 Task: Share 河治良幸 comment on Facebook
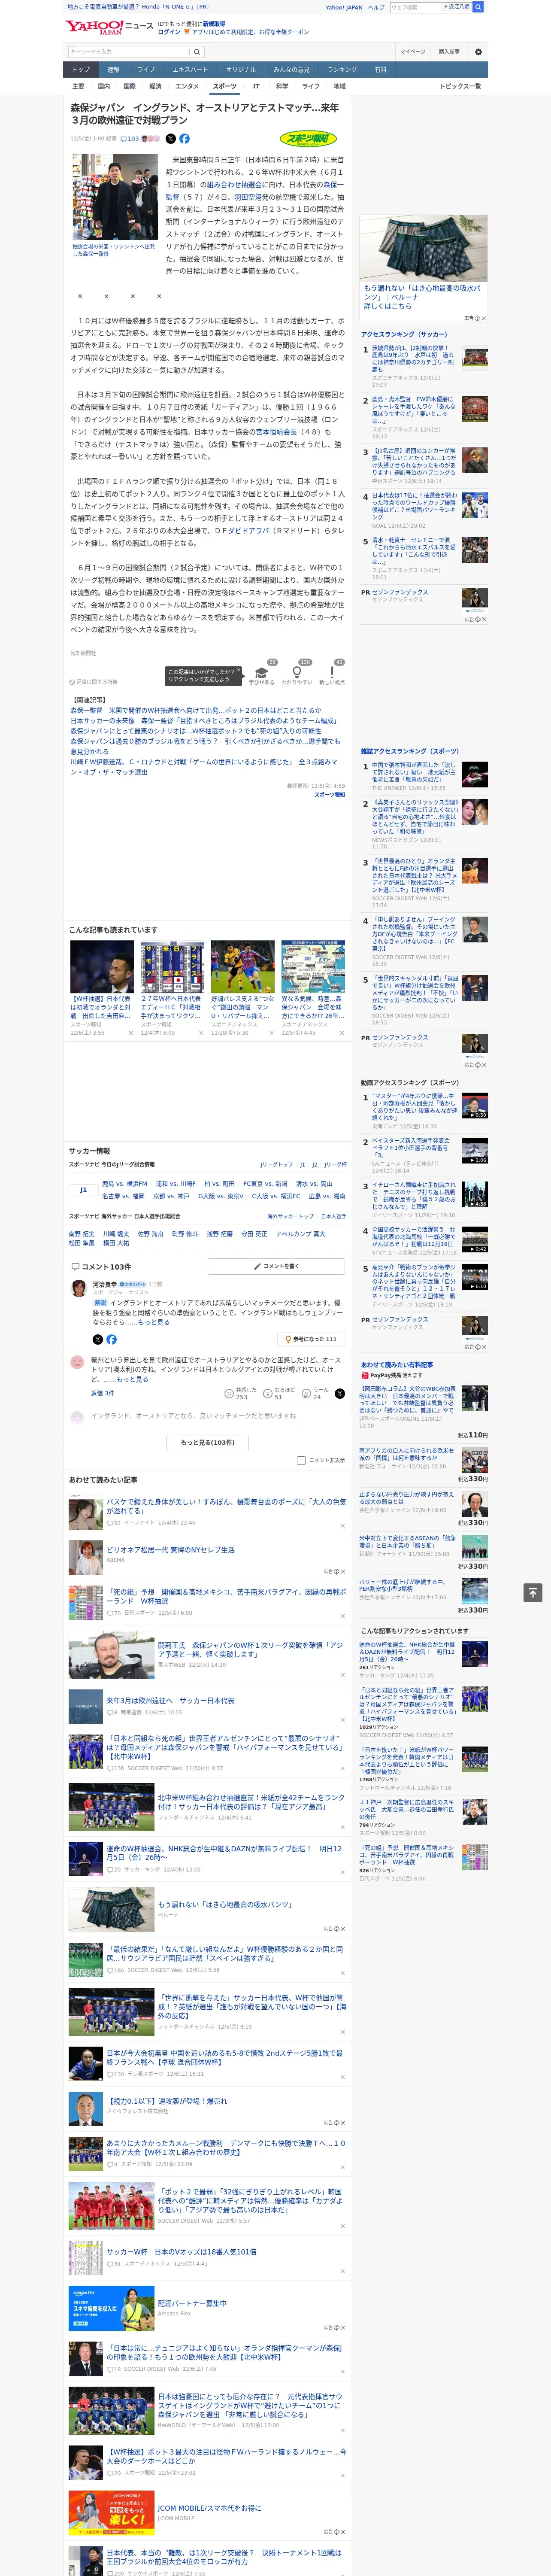pos(111,1339)
